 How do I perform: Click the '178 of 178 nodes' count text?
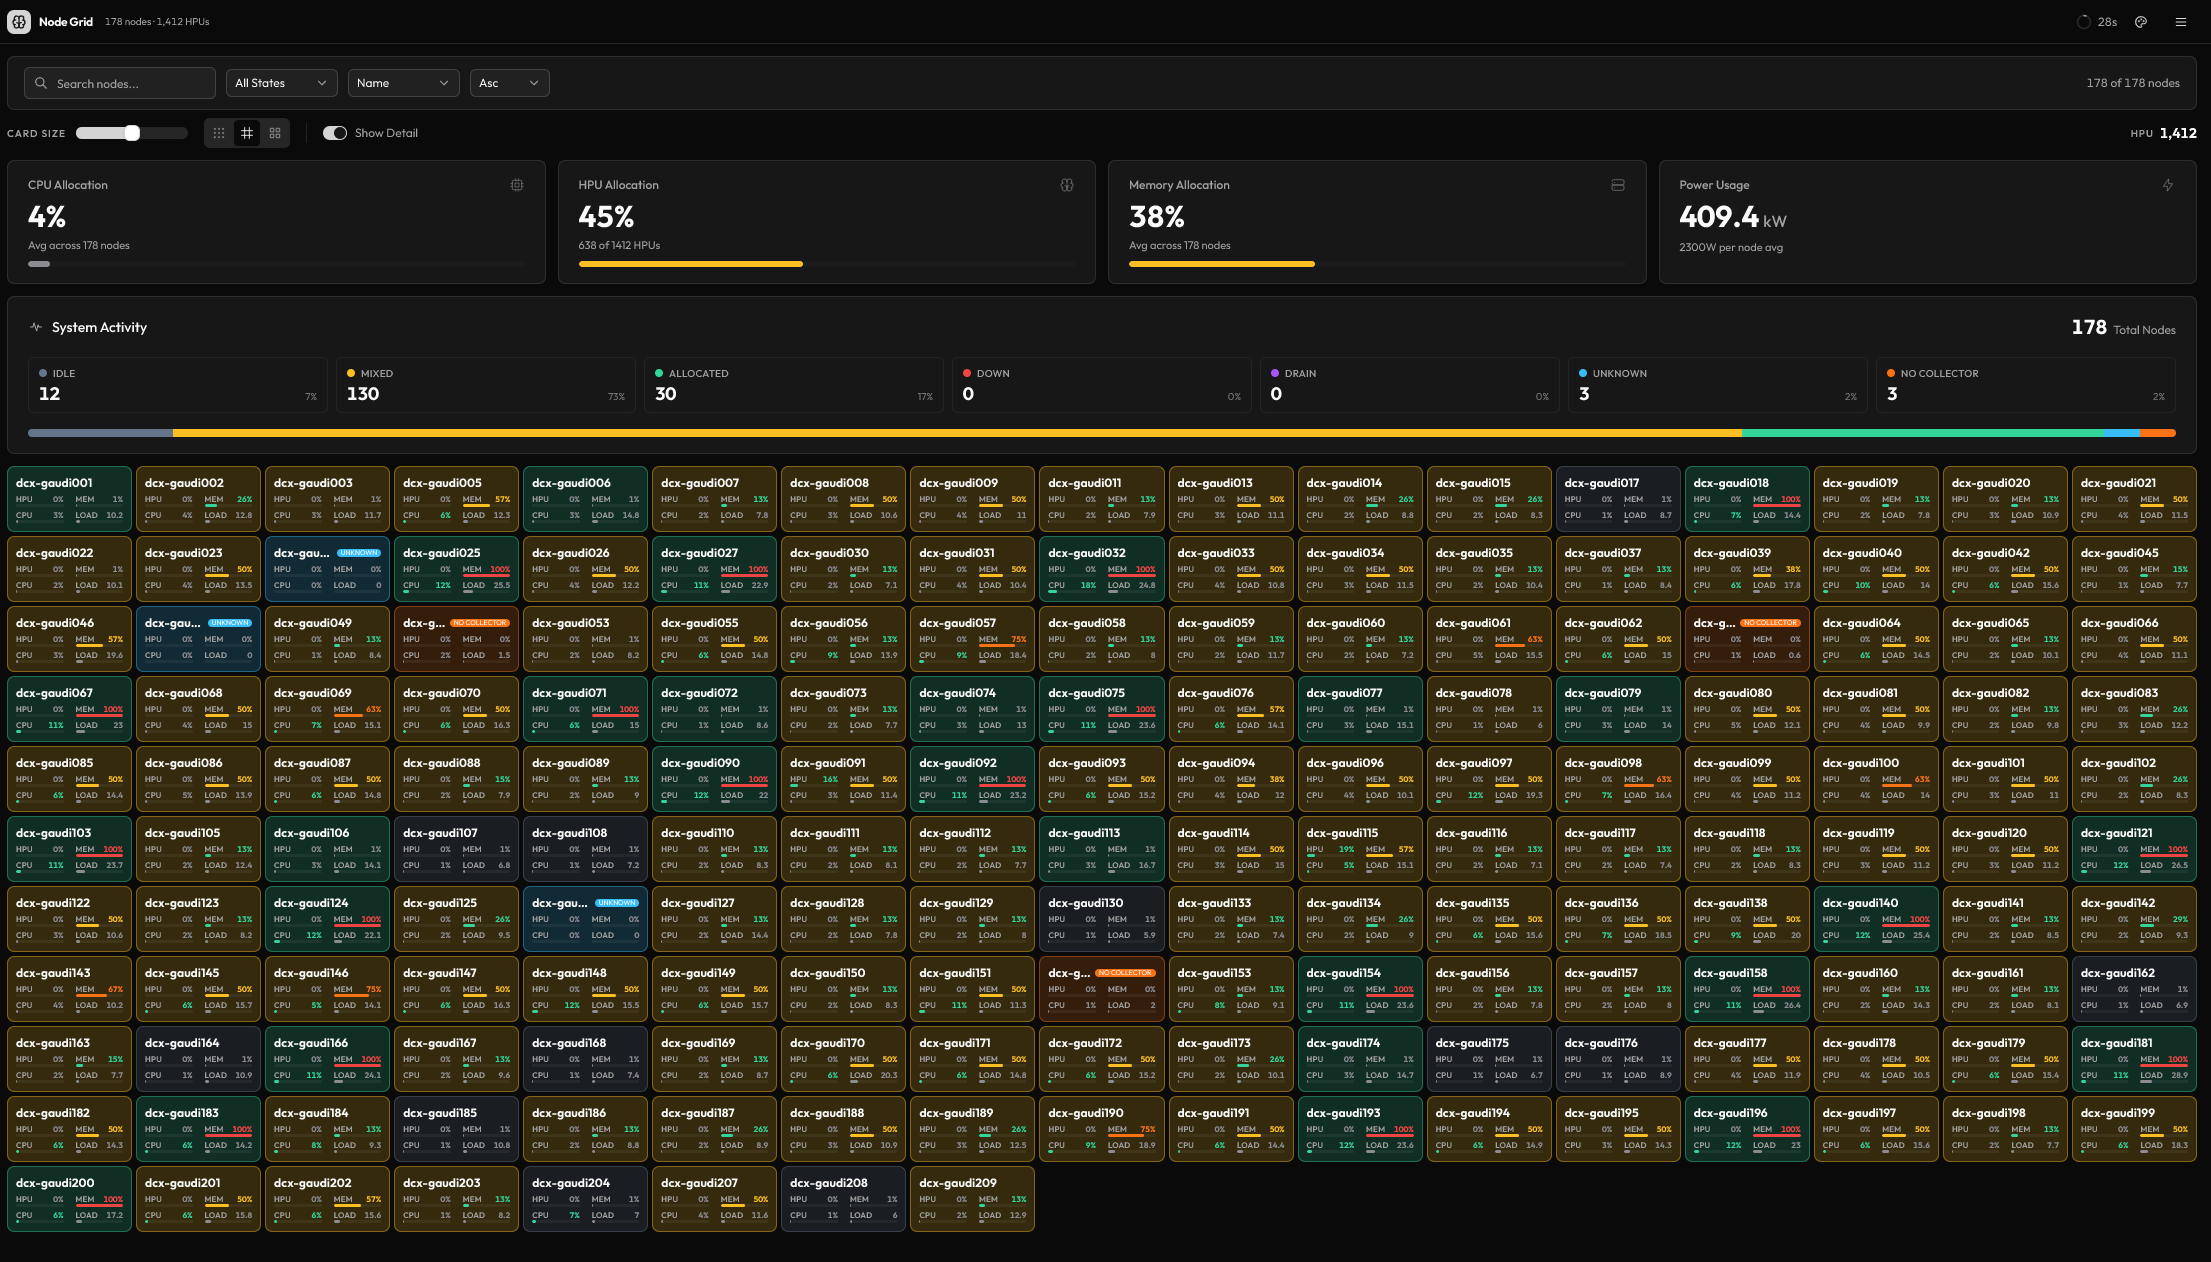2132,83
